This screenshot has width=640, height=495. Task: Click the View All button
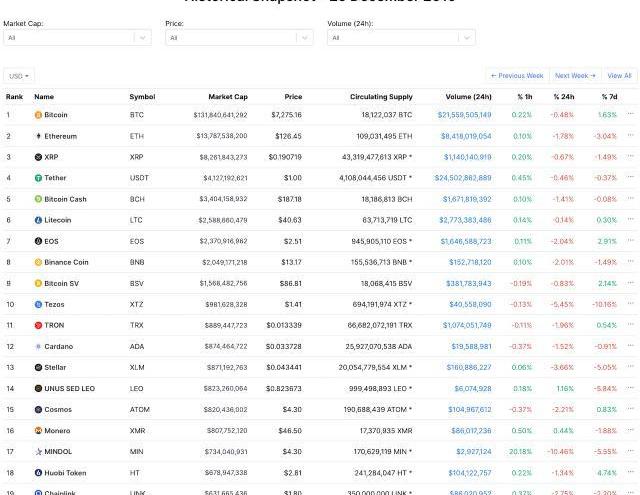coord(619,76)
